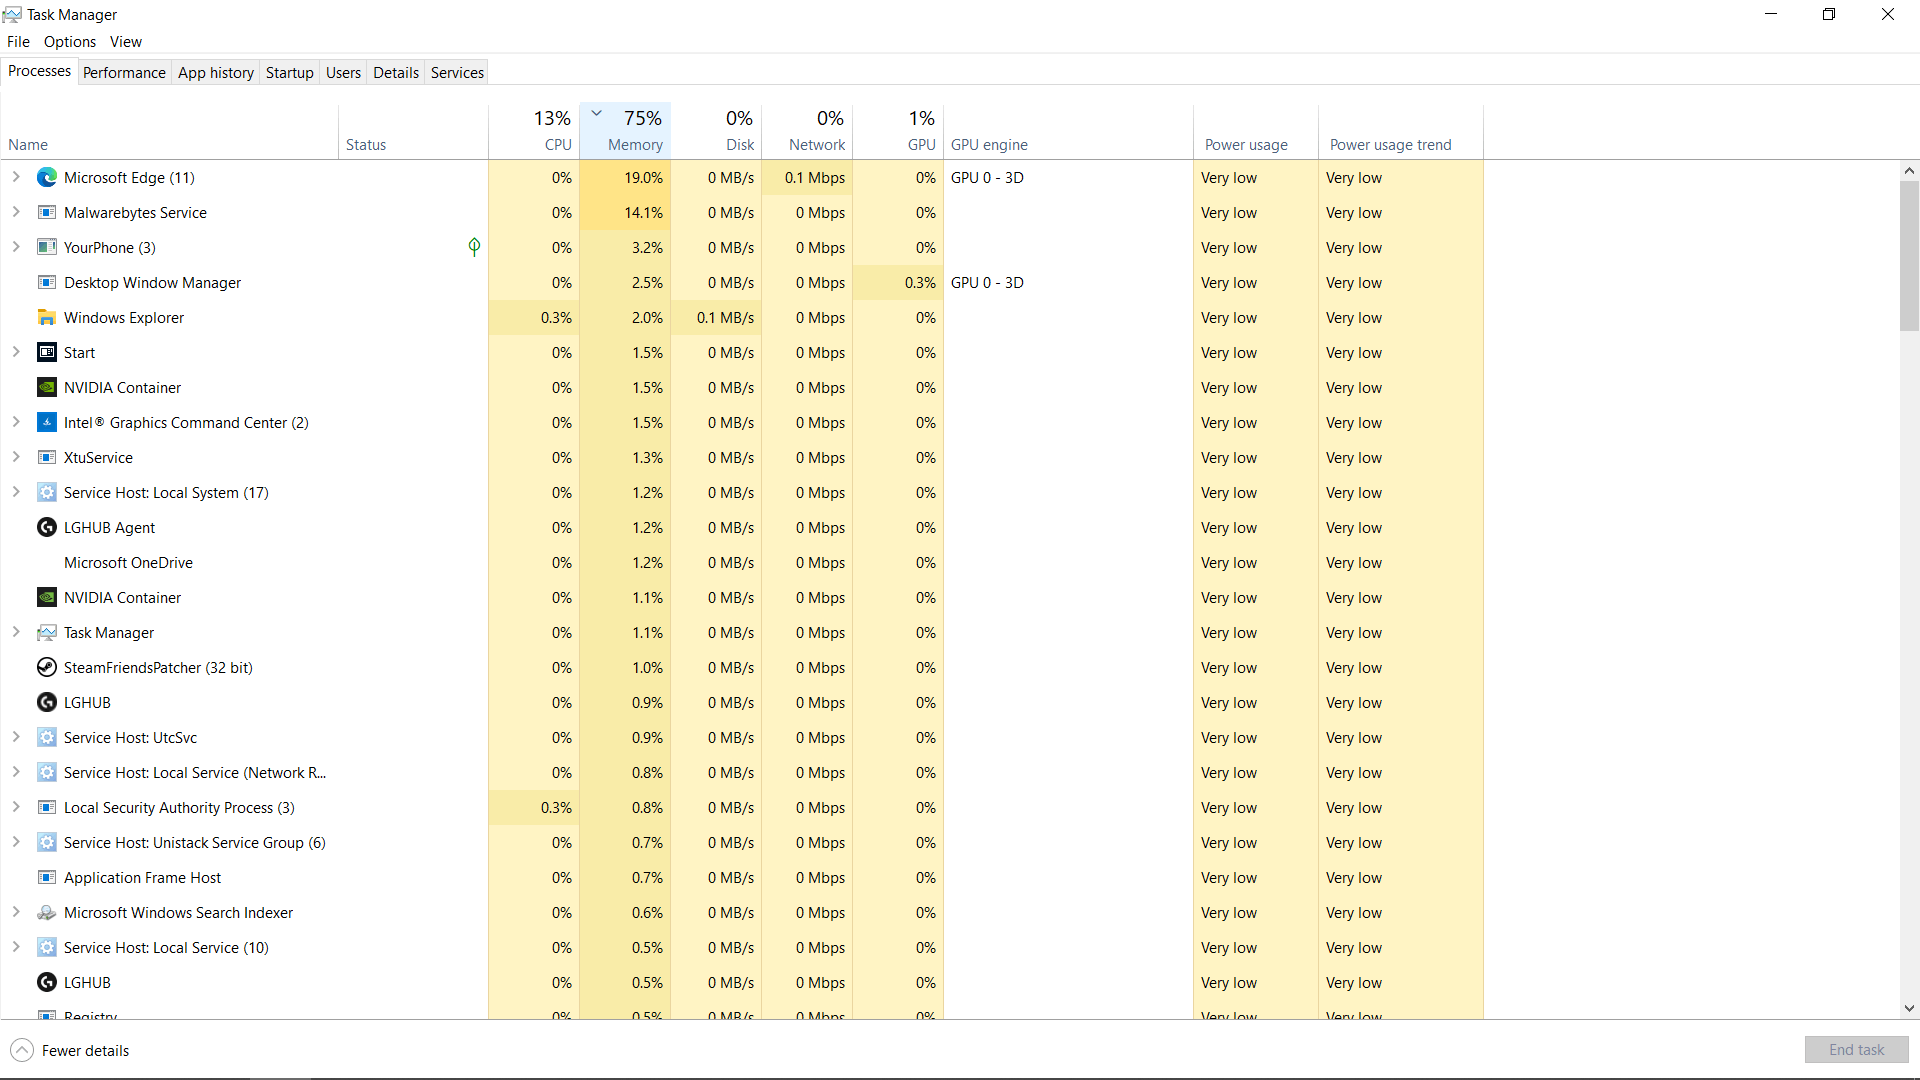Expand Local Security Authority Process group

click(16, 808)
